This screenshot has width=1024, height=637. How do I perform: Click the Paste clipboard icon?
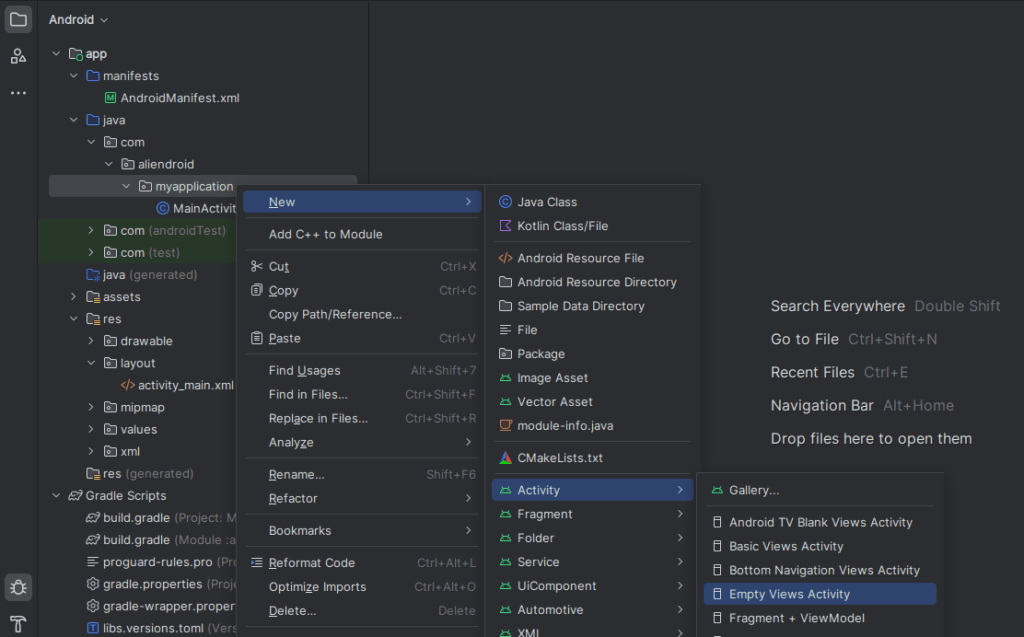pyautogui.click(x=257, y=338)
